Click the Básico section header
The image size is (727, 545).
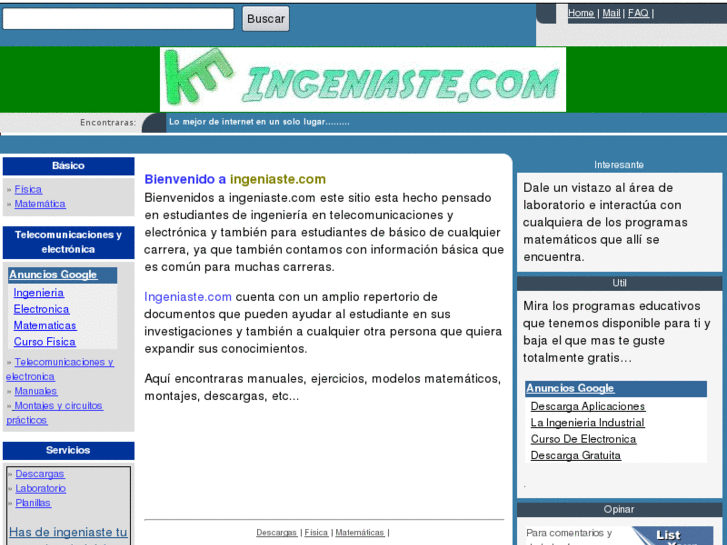[69, 166]
